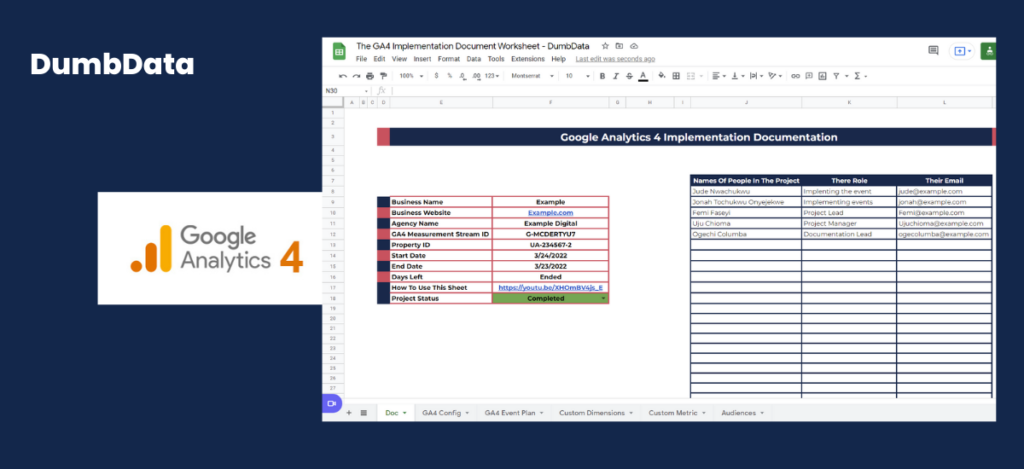Open the fill color picker
The height and width of the screenshot is (469, 1024).
pos(662,76)
